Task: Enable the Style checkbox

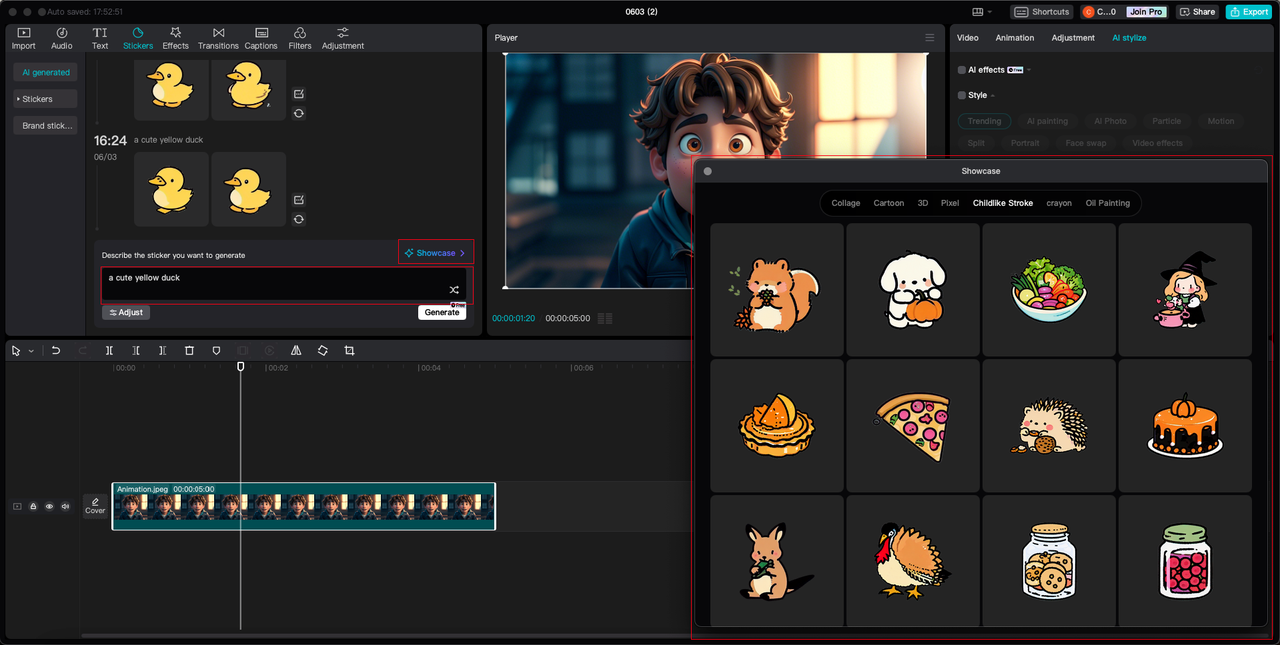Action: click(962, 96)
